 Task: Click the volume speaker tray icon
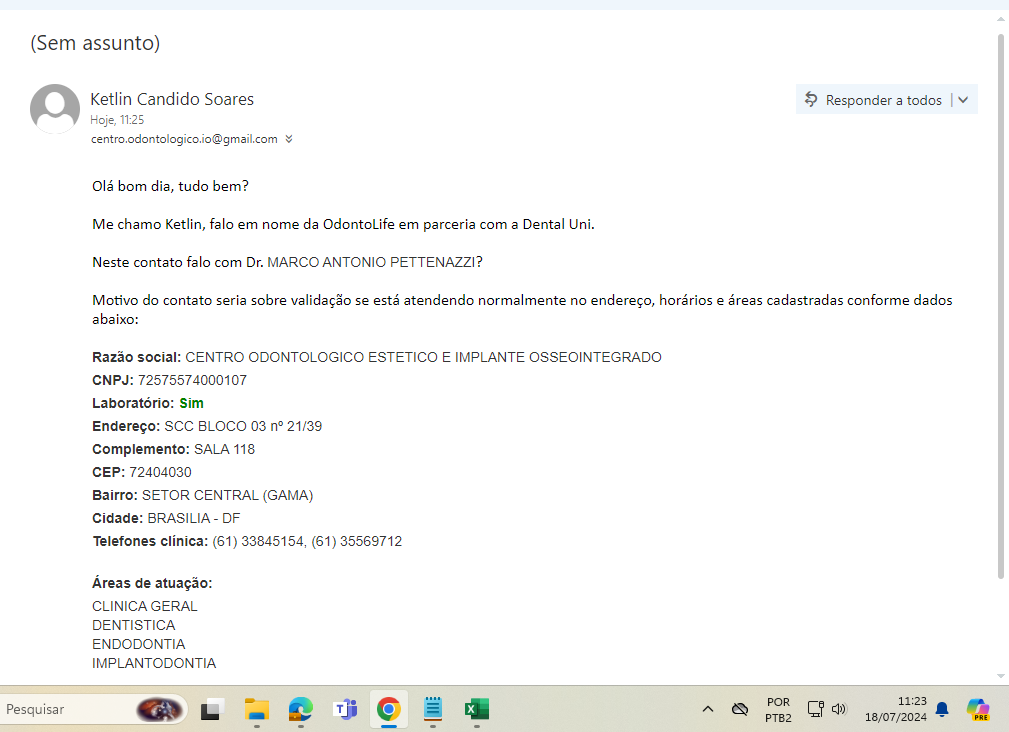click(838, 709)
